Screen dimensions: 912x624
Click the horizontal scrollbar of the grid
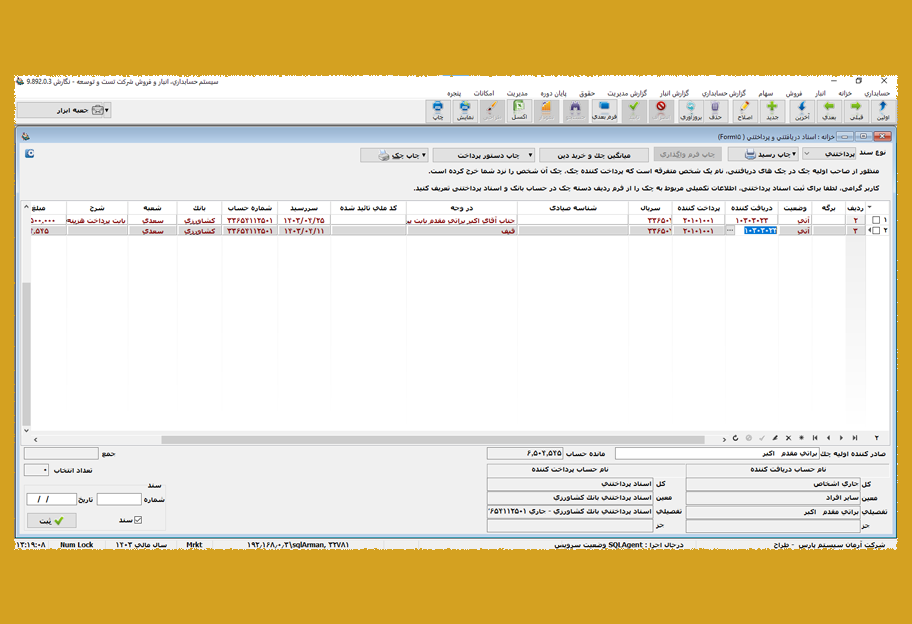(x=433, y=440)
